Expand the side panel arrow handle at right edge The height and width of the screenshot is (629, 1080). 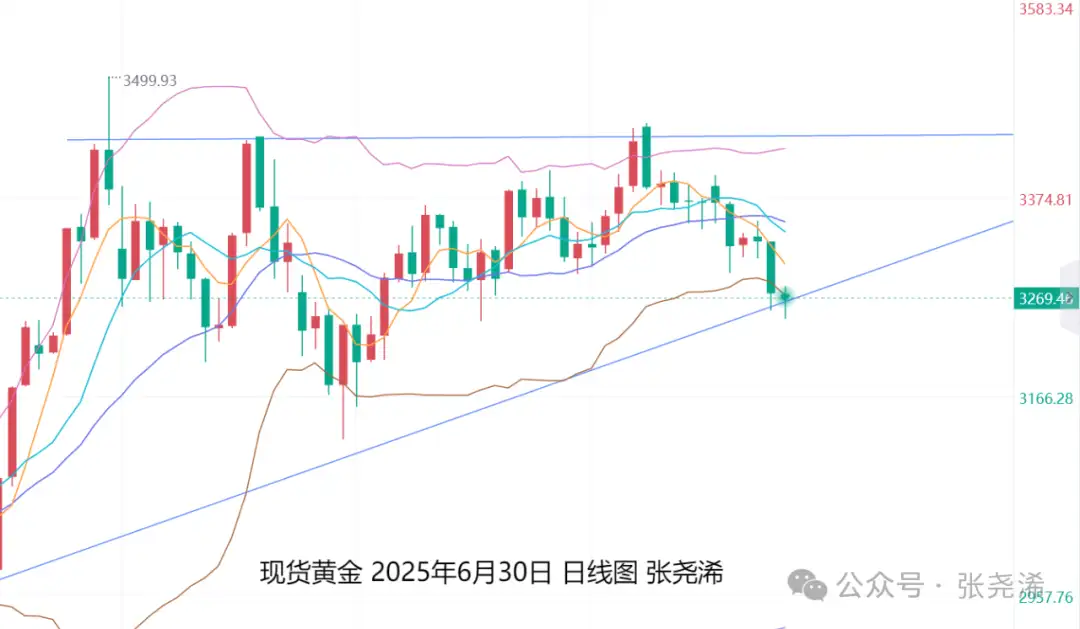coord(1071,298)
